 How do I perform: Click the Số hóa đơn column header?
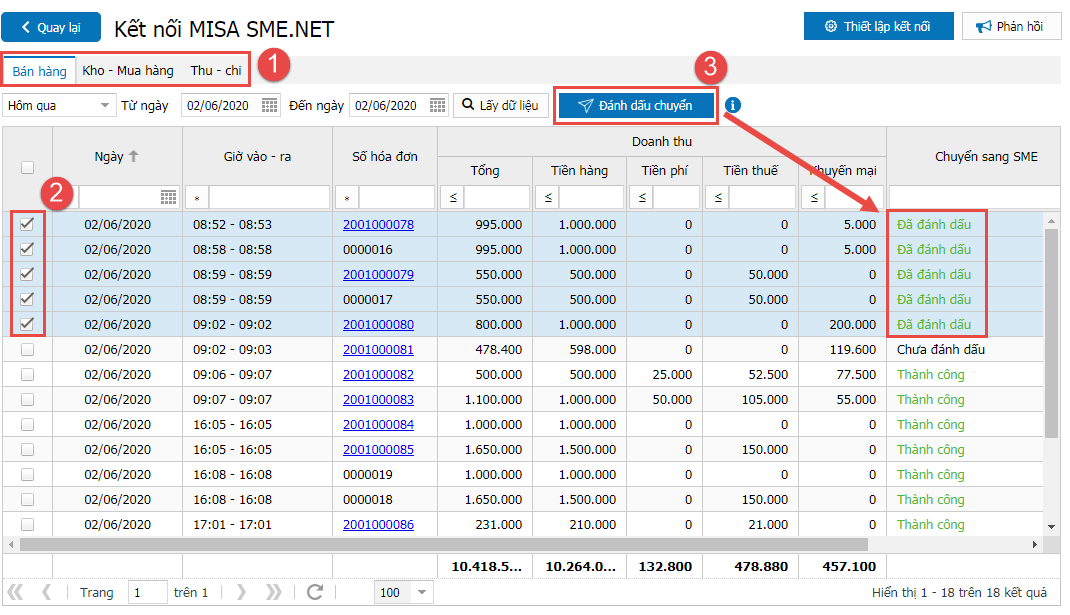(384, 156)
